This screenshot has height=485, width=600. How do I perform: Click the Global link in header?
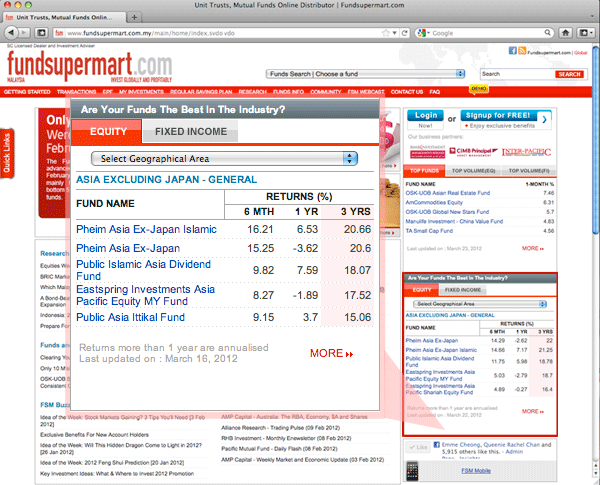pyautogui.click(x=580, y=53)
